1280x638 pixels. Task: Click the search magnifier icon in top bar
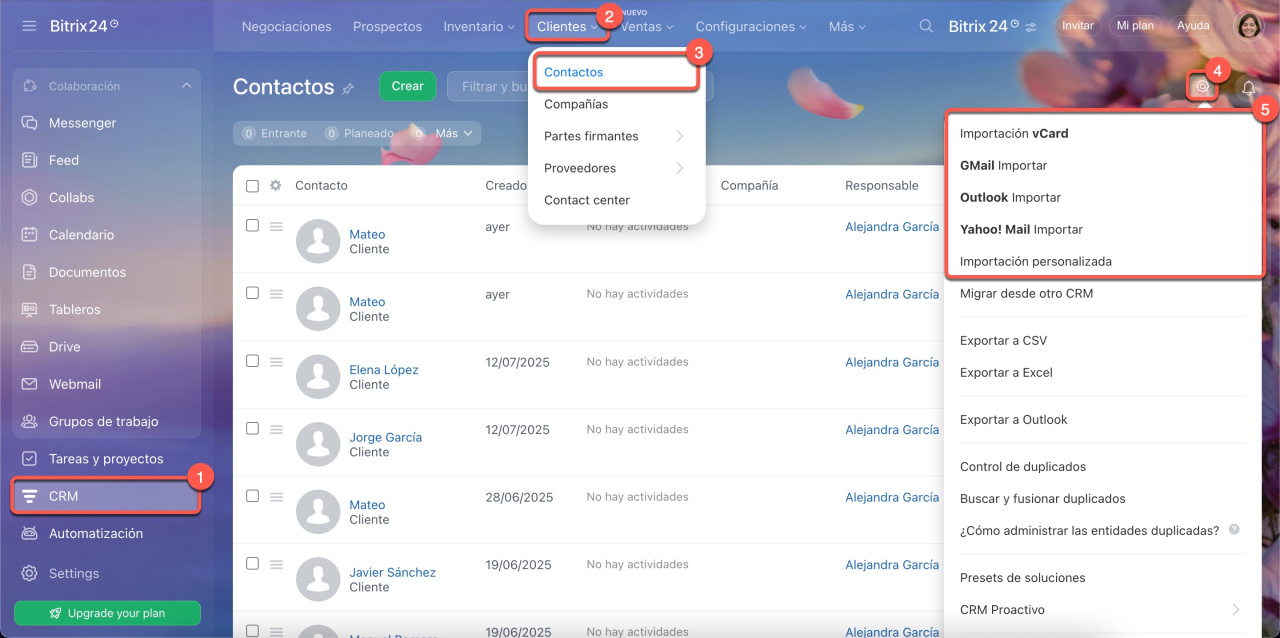(927, 26)
